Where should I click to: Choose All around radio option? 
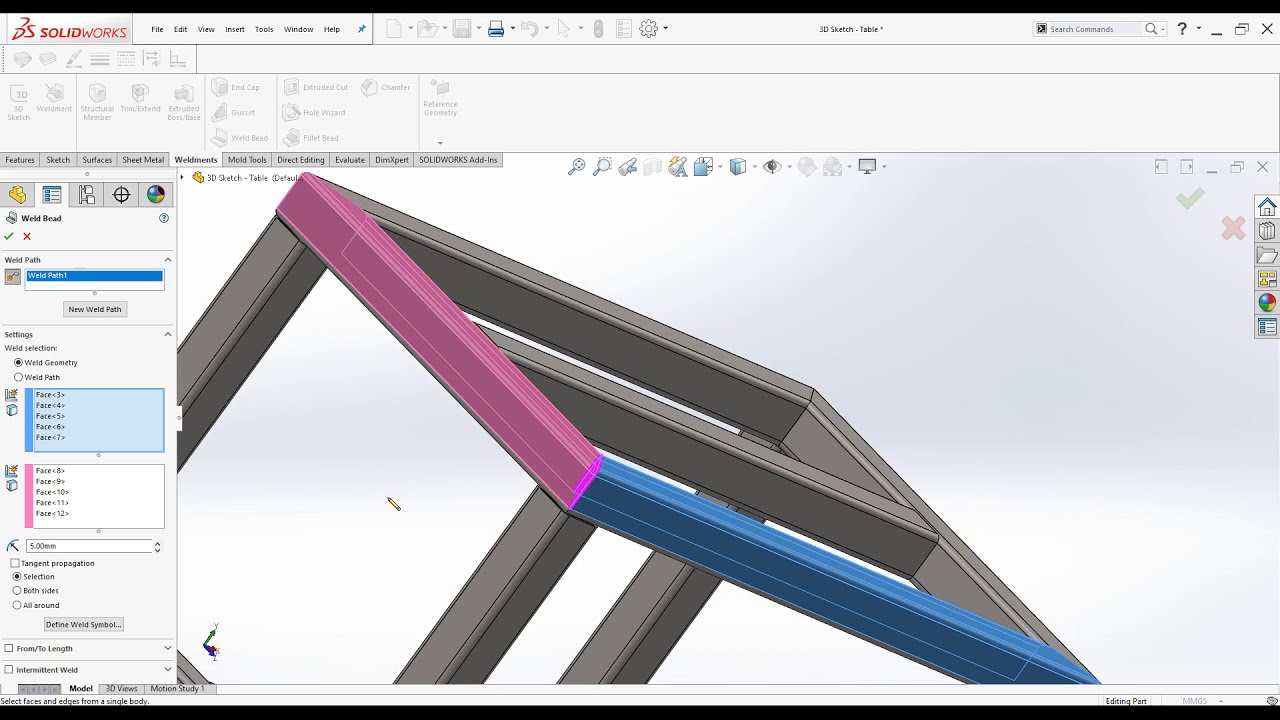[17, 605]
